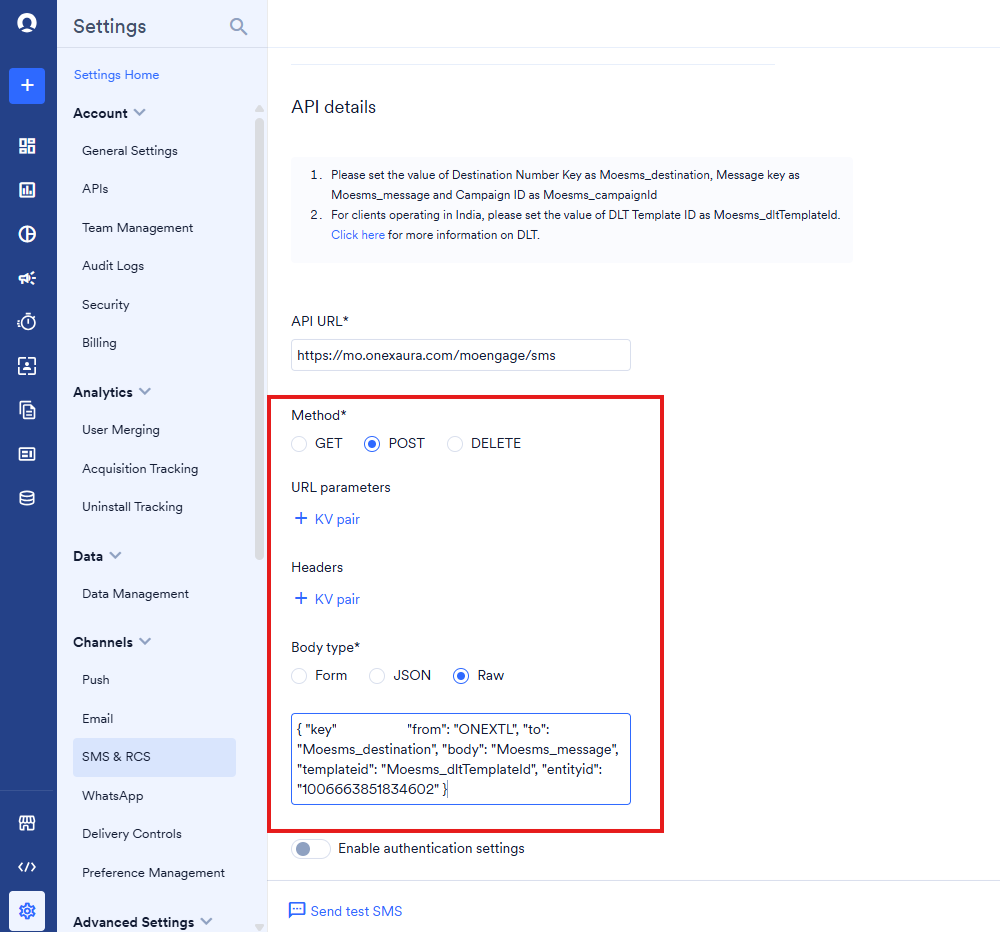This screenshot has width=1000, height=932.
Task: Open Billing menu item
Action: (99, 343)
